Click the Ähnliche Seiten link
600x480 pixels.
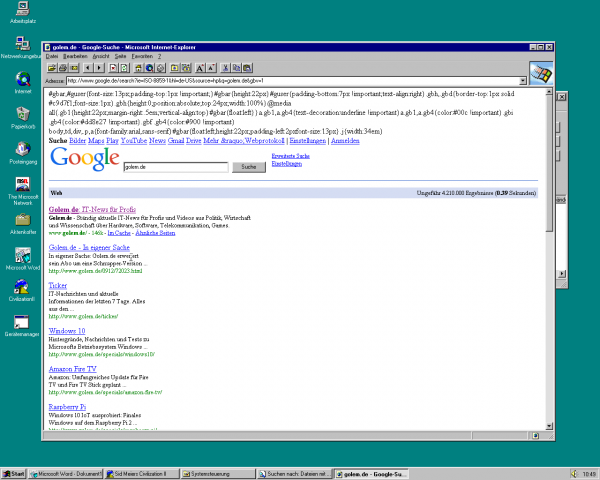155,233
